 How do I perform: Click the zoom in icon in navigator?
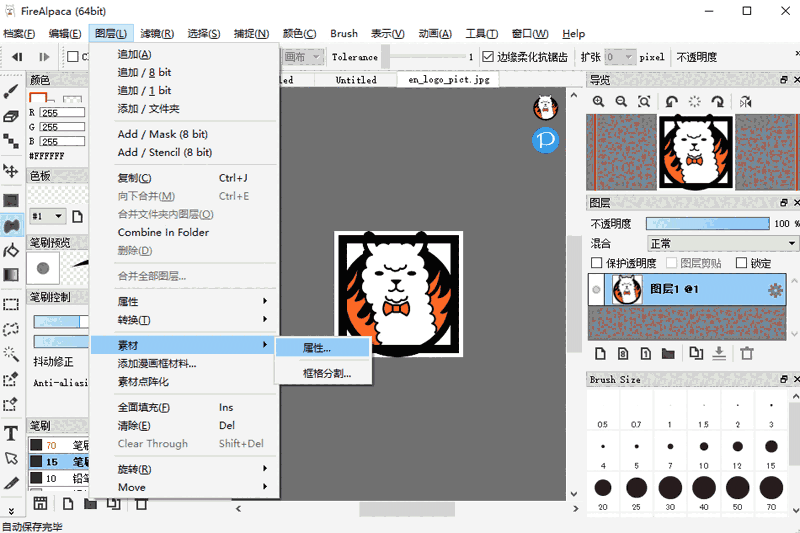[x=598, y=101]
